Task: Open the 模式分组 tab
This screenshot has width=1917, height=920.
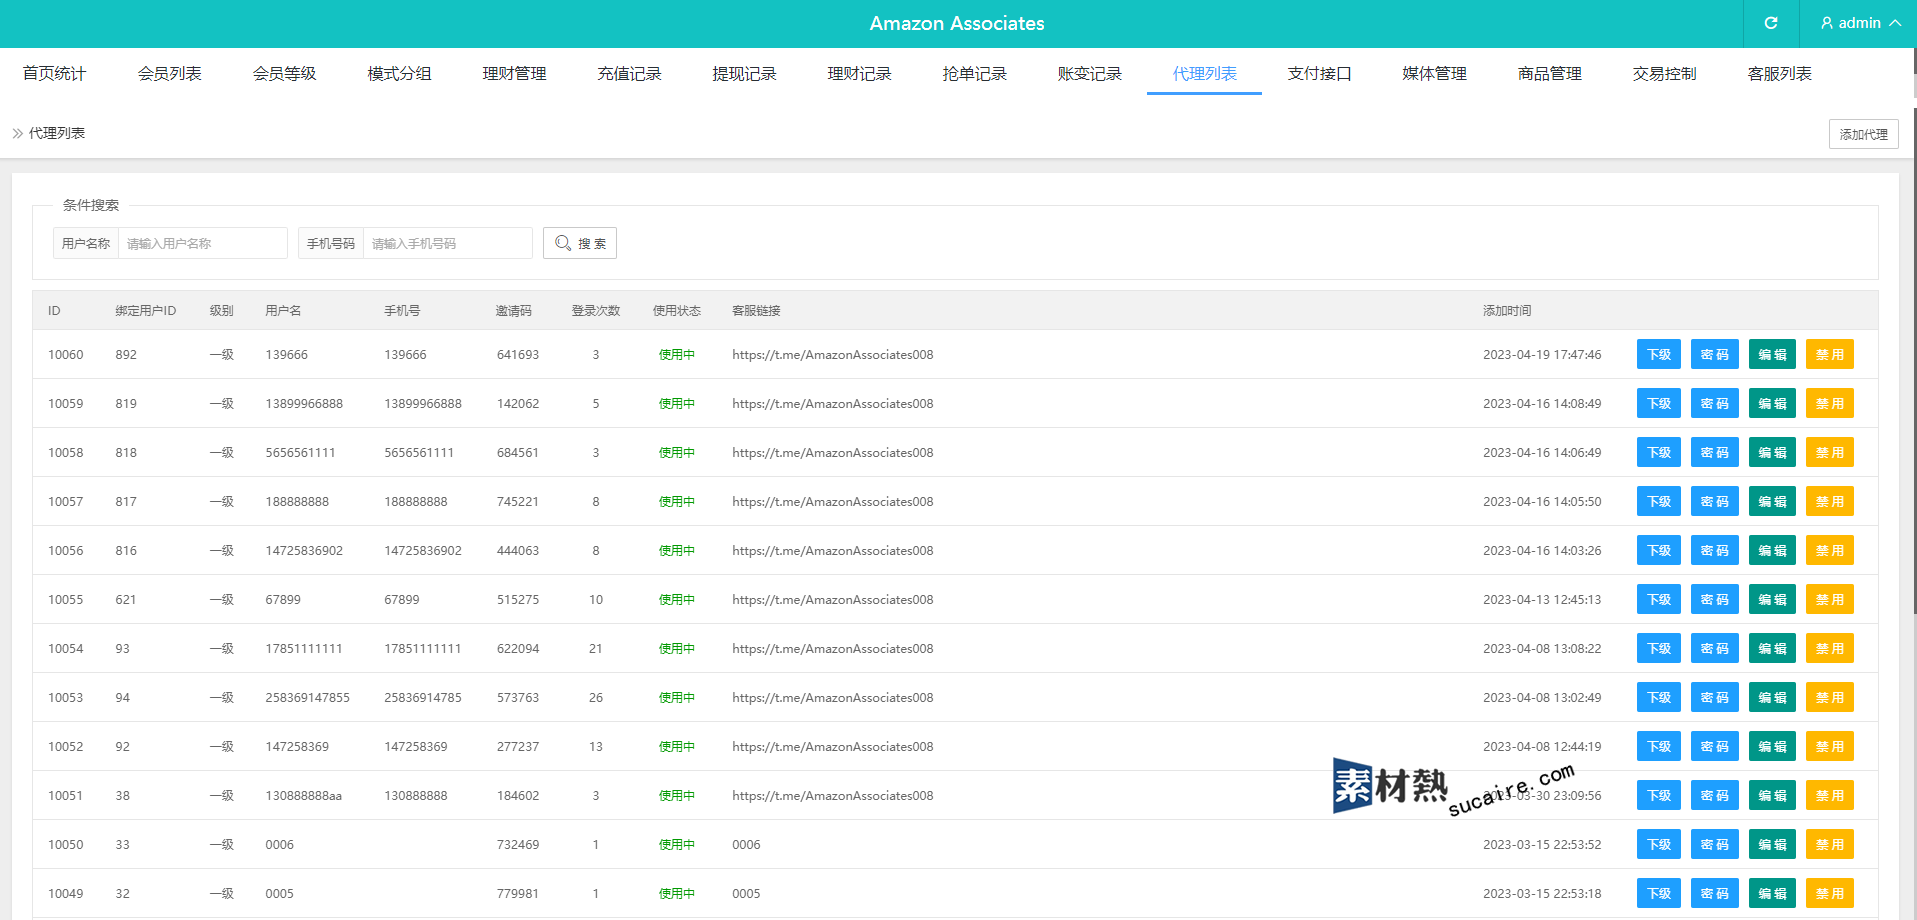Action: [400, 73]
